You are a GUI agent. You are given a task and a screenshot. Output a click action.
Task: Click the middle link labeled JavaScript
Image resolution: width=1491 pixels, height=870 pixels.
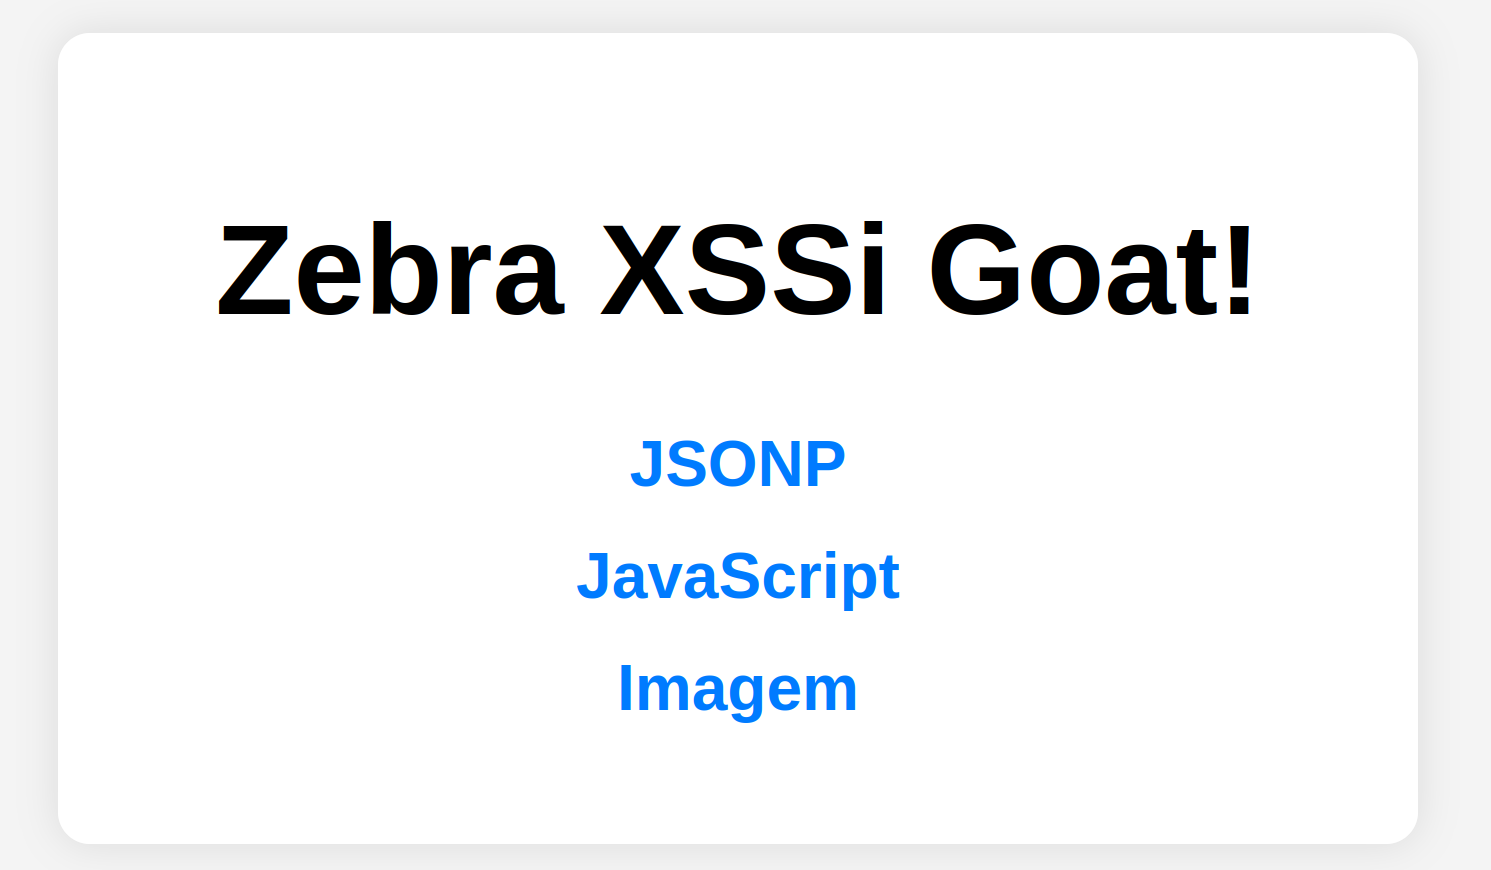pos(738,577)
